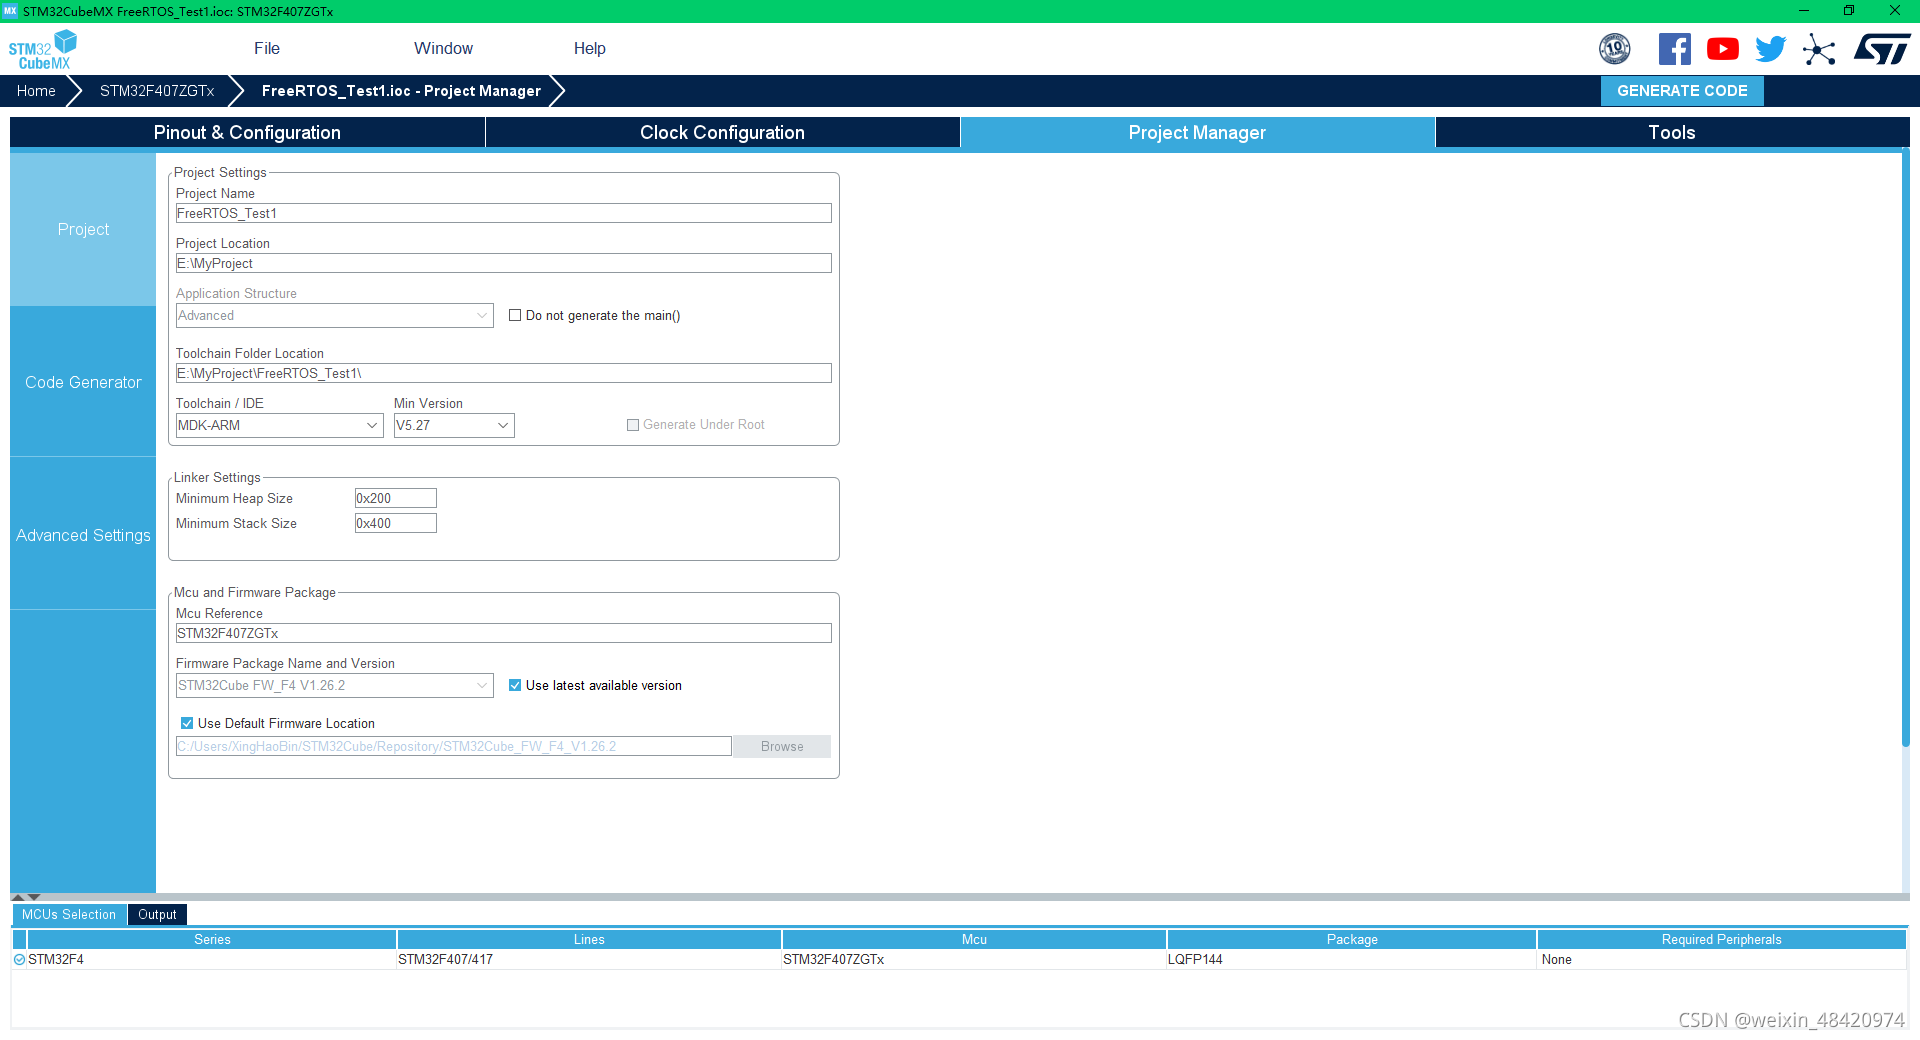
Task: Switch to Clock Configuration tab
Action: 722,132
